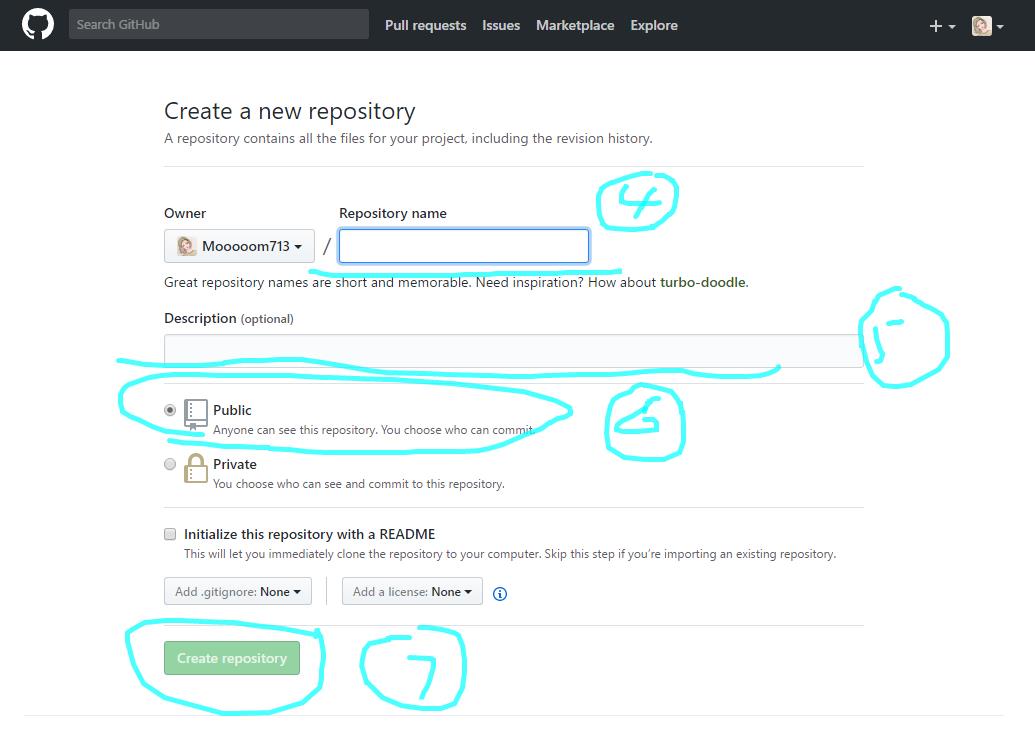Viewport: 1035px width, 745px height.
Task: Expand the Owner dropdown Mooooom713
Action: pyautogui.click(x=239, y=246)
